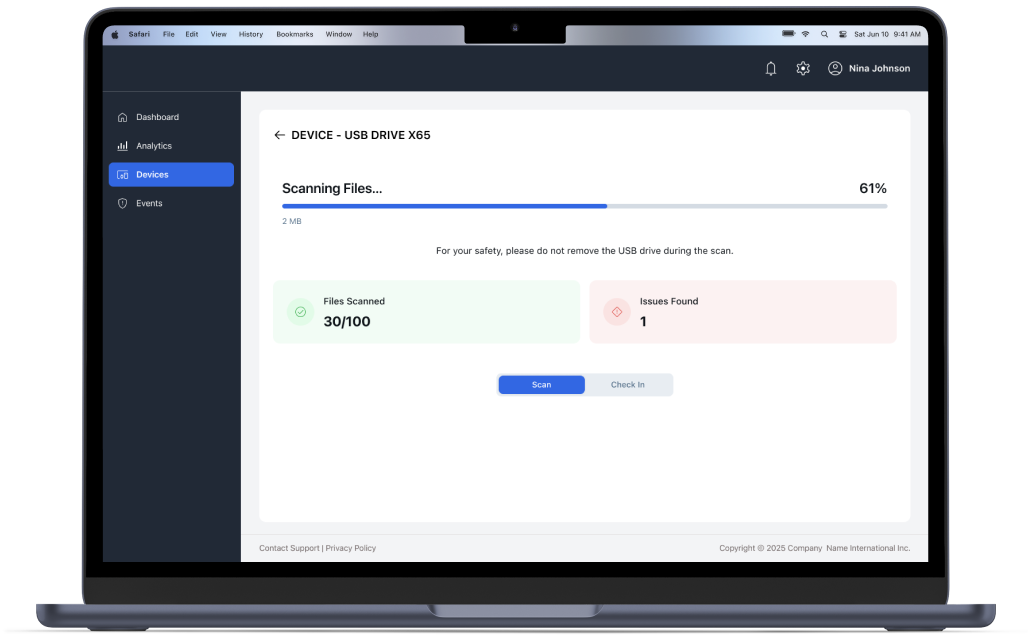Click the back arrow beside DEVICE title
The width and height of the screenshot is (1028, 636).
click(279, 135)
